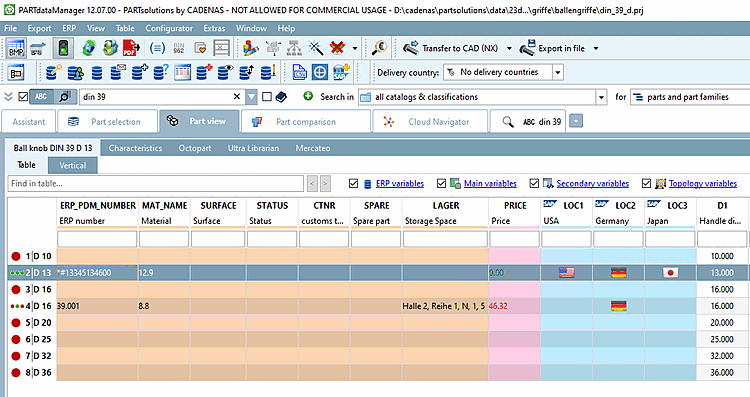Click the PDF export icon
Screen dimensions: 750x397
(x=132, y=48)
